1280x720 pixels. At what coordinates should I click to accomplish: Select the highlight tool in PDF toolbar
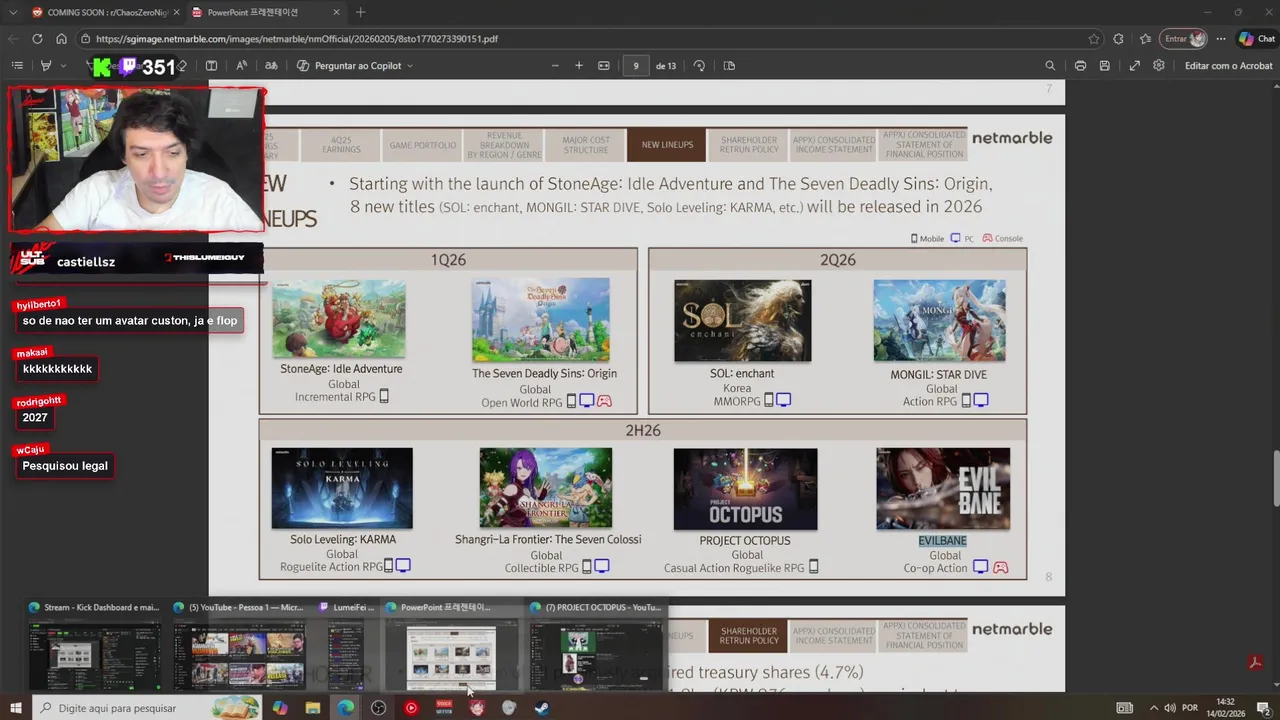coord(45,66)
